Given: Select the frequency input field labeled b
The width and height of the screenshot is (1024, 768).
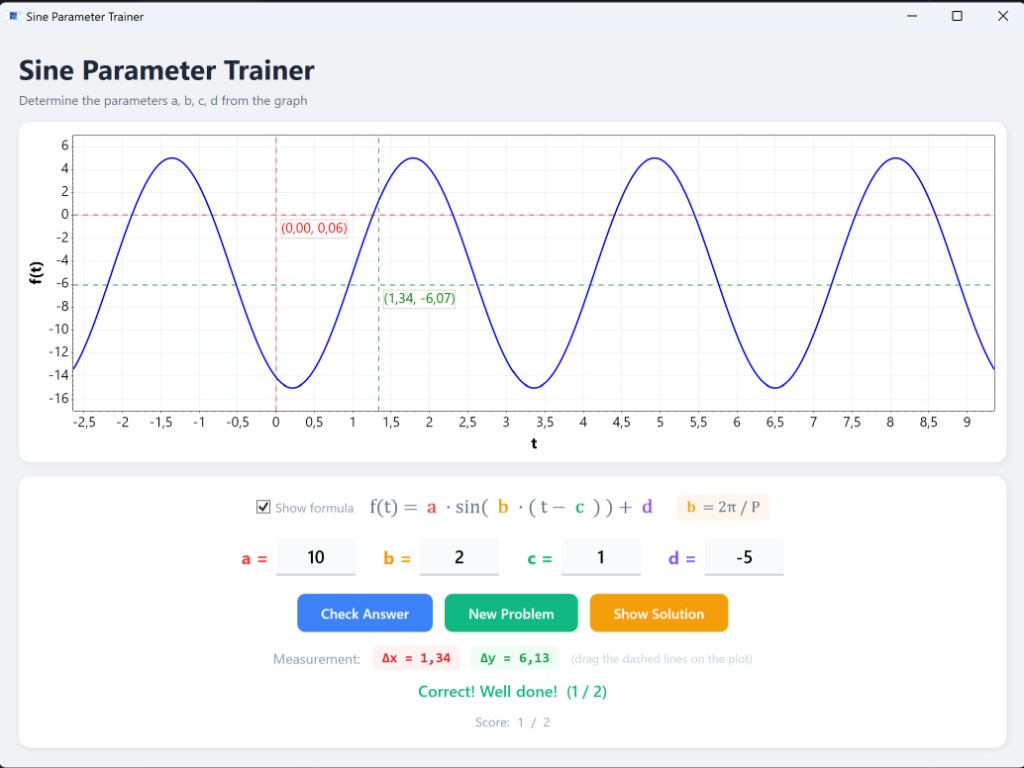Looking at the screenshot, I should [459, 557].
